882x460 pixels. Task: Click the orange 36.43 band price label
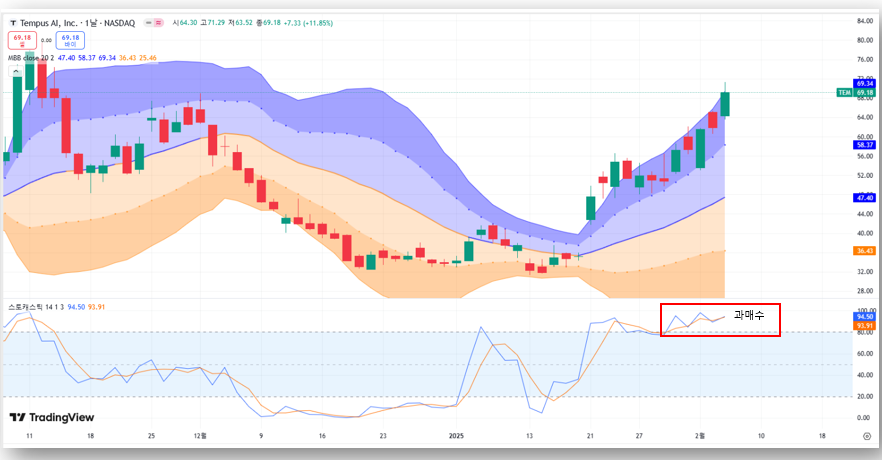coord(865,251)
